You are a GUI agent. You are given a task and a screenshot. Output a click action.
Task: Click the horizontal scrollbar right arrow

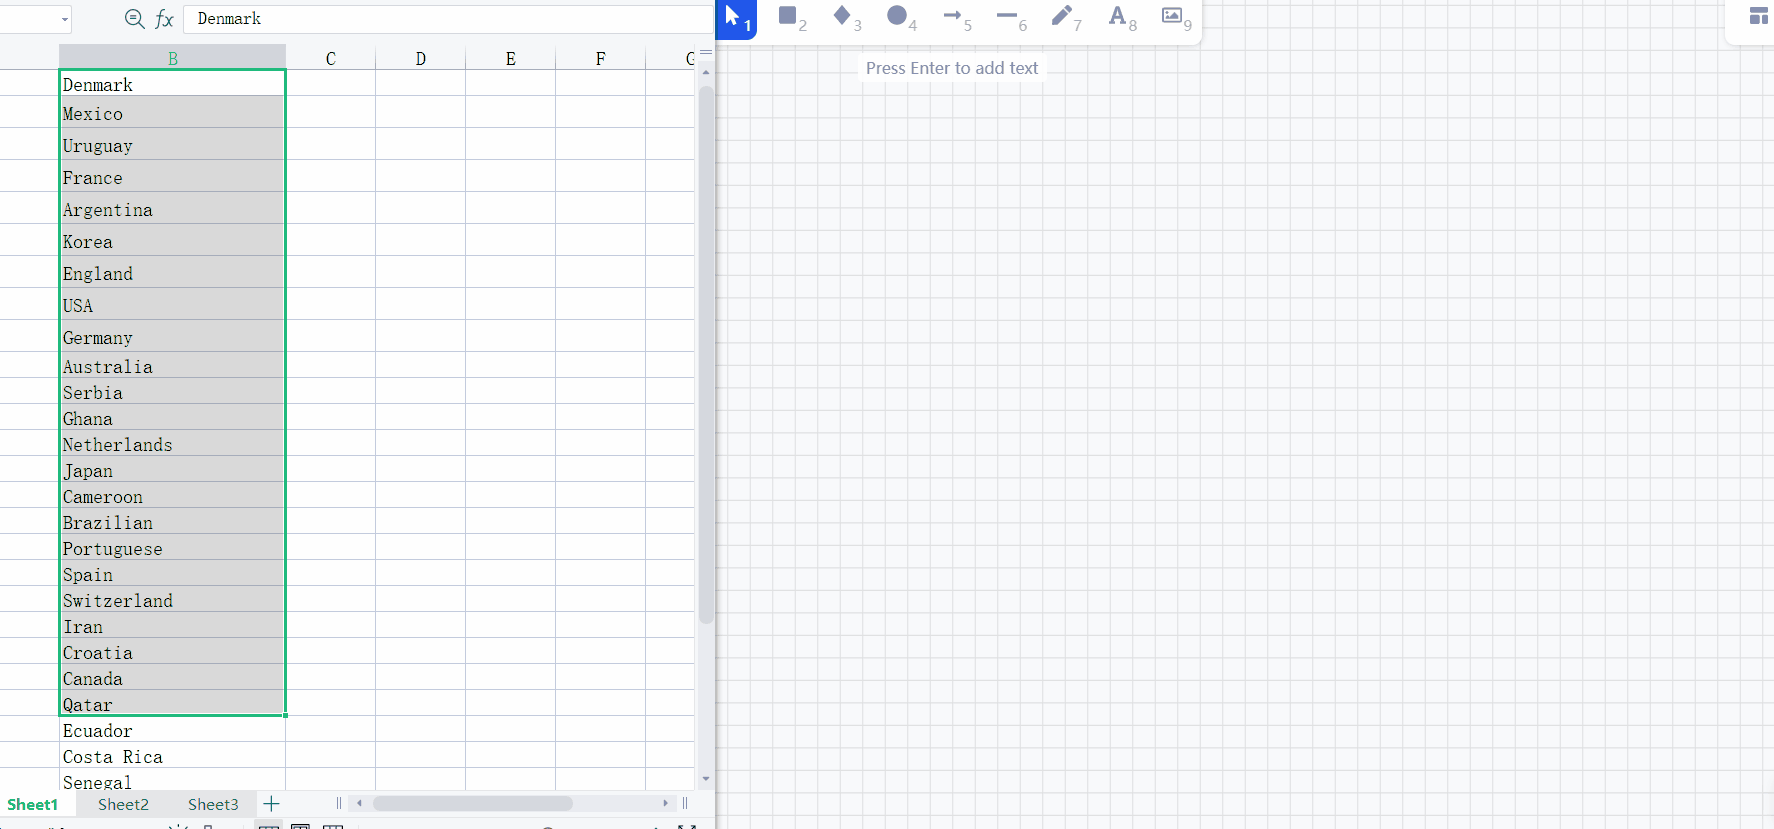[665, 803]
